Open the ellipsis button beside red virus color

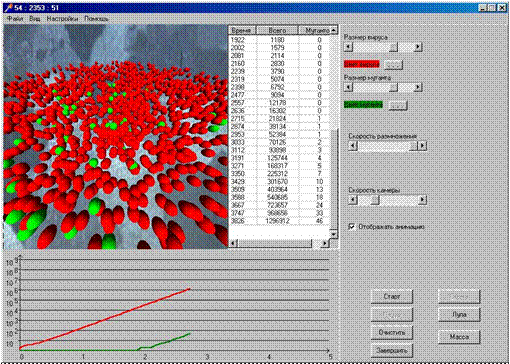393,64
